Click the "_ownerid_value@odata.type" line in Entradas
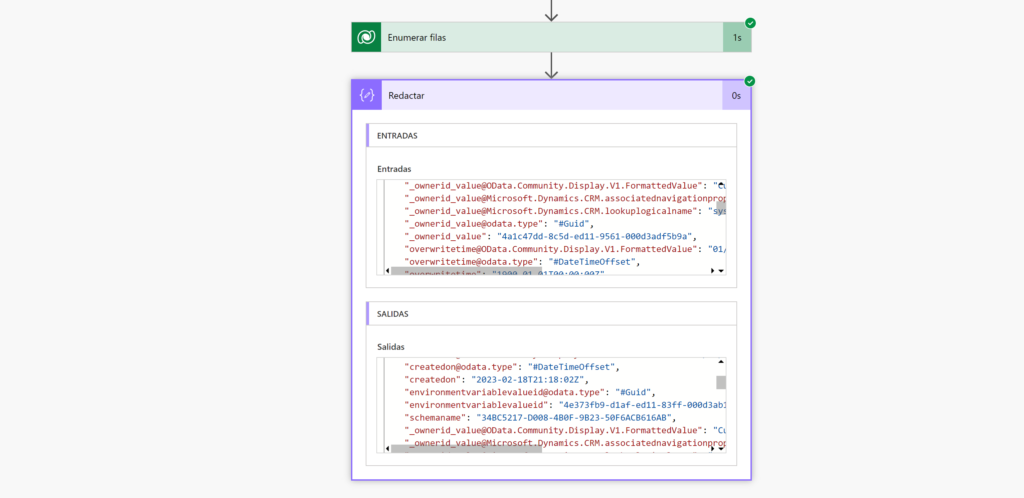Image resolution: width=1024 pixels, height=498 pixels. tap(498, 224)
